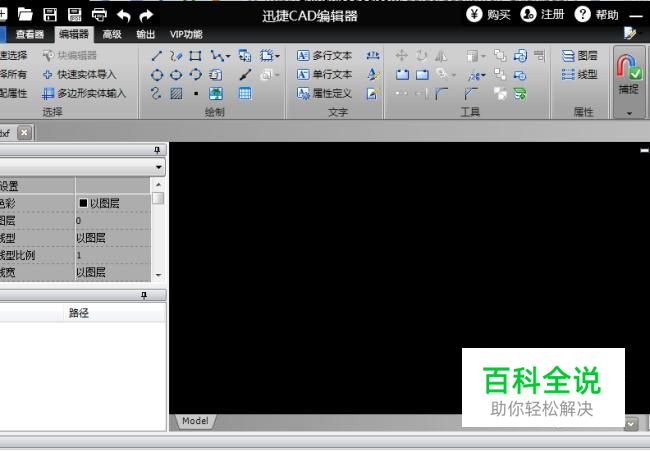Select the rectangle drawing tool

point(195,56)
